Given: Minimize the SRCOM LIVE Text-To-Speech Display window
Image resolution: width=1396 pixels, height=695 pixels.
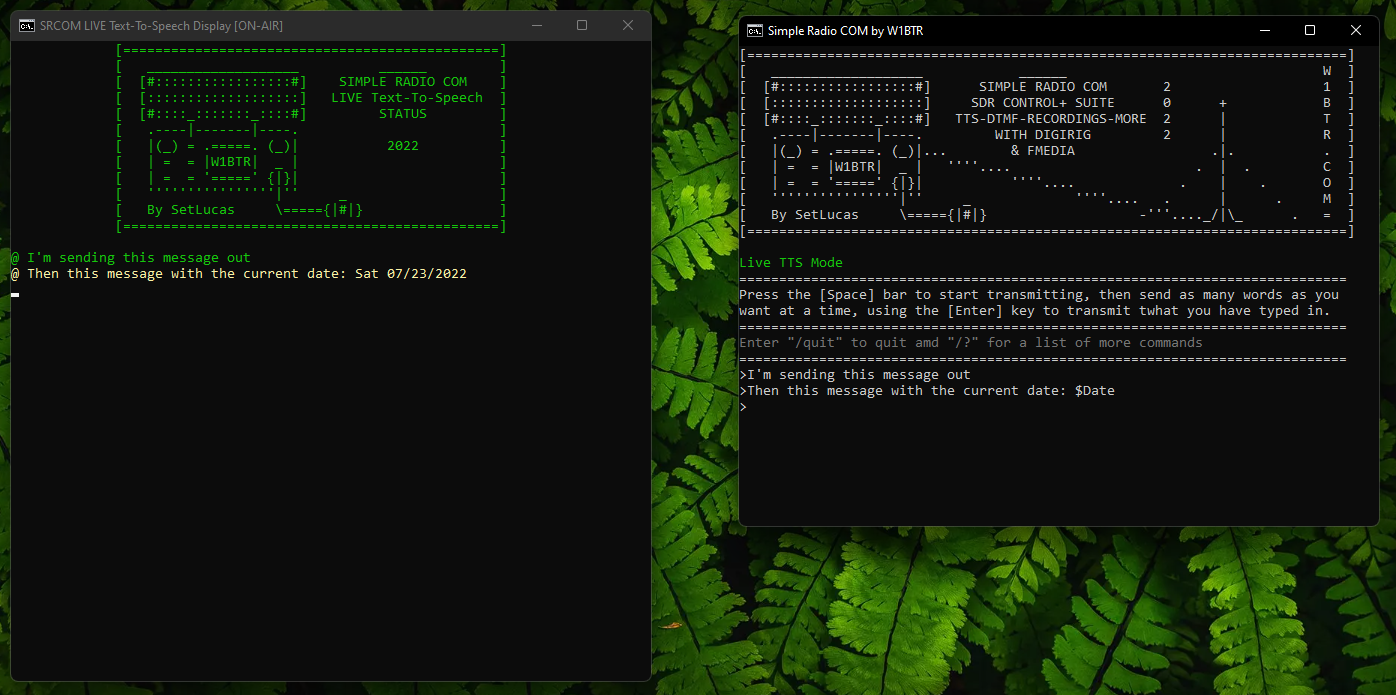Looking at the screenshot, I should [x=536, y=26].
